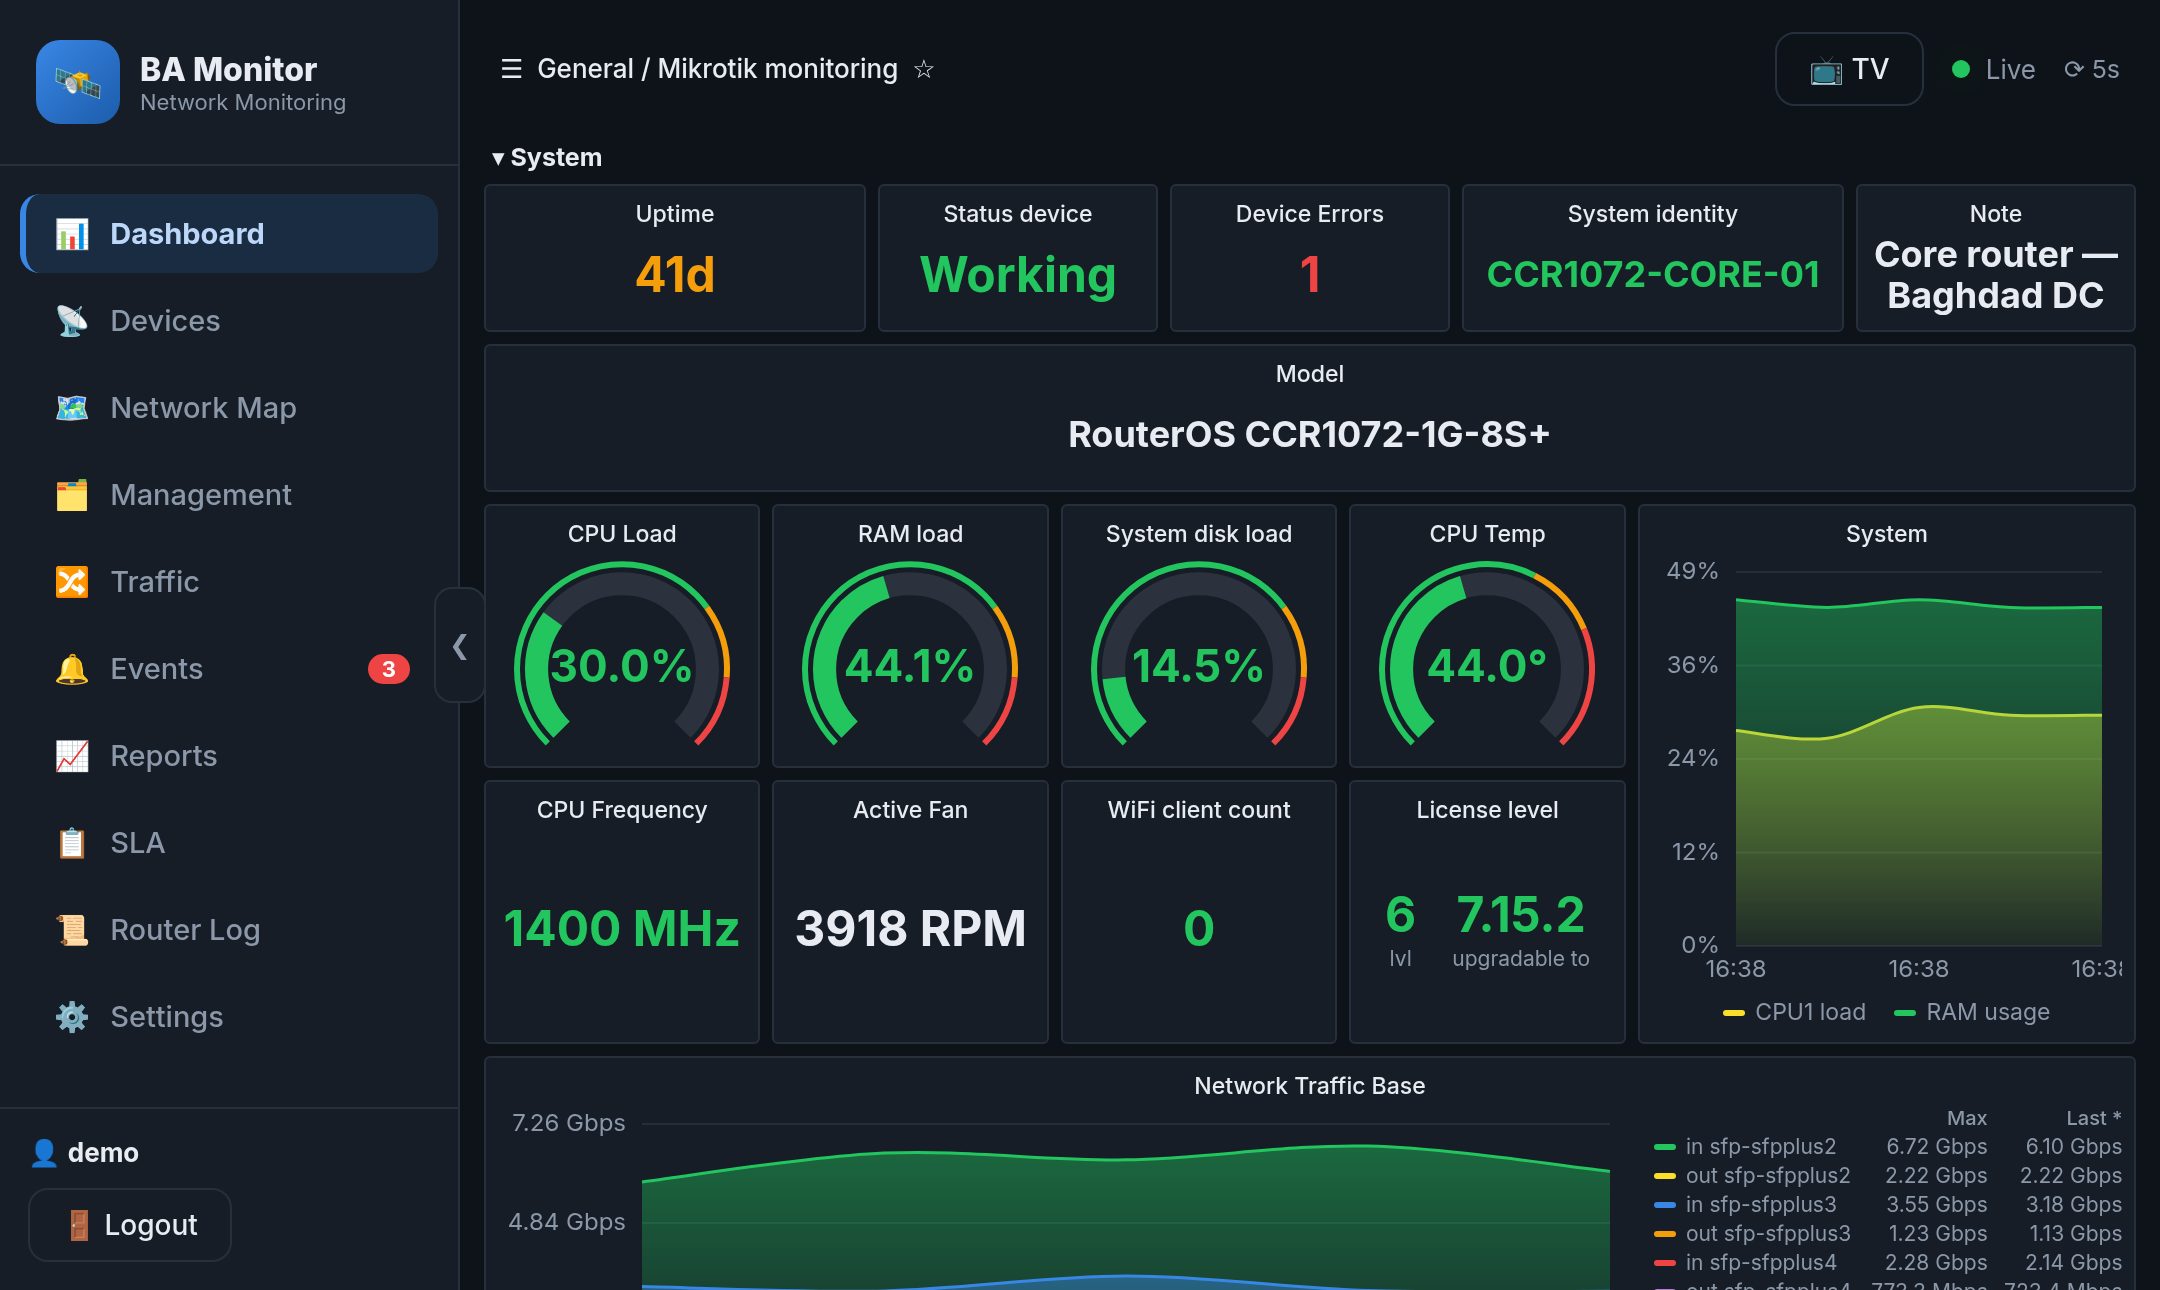
Task: Click the WiFi client count value 0
Action: pyautogui.click(x=1199, y=928)
